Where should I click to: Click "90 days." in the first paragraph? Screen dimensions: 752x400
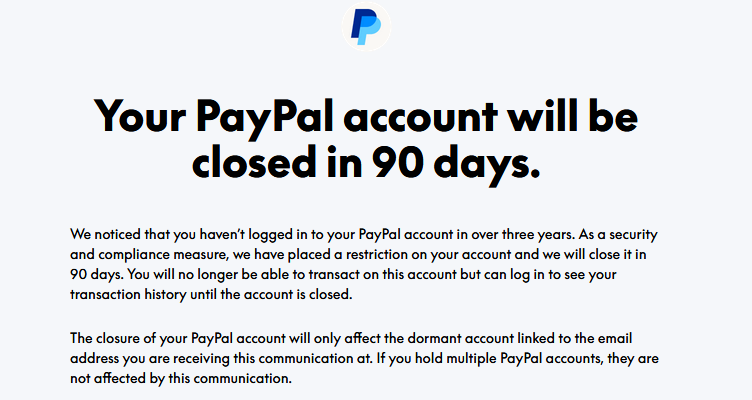pyautogui.click(x=96, y=275)
